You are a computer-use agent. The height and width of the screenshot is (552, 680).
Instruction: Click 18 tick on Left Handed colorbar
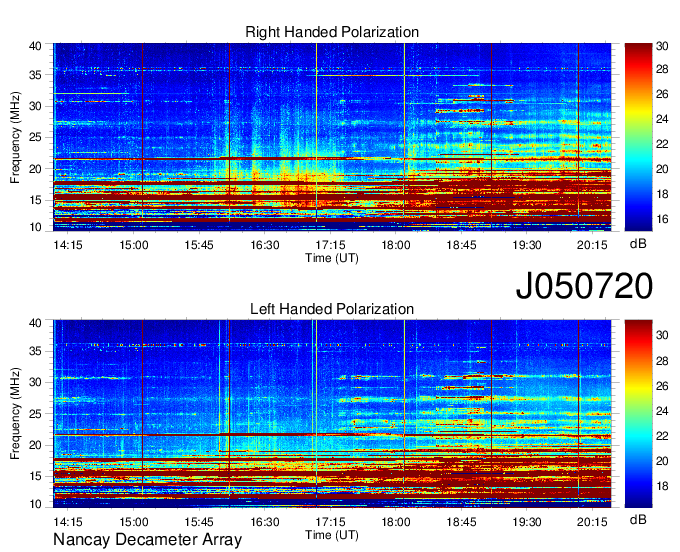(662, 487)
